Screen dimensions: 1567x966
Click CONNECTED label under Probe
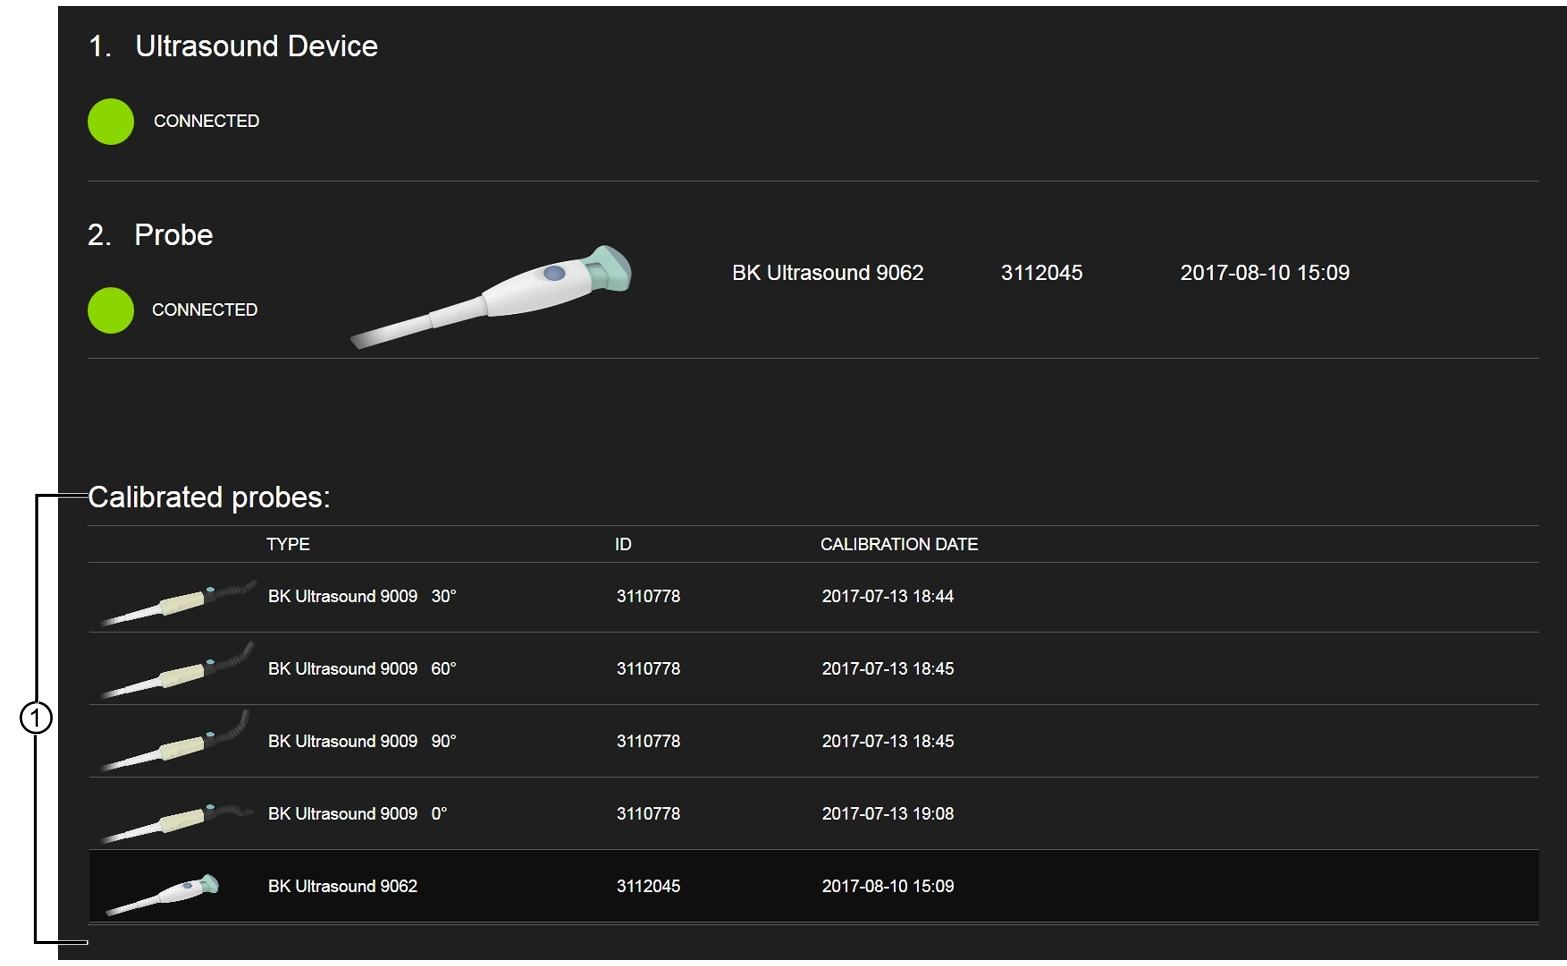click(x=205, y=310)
